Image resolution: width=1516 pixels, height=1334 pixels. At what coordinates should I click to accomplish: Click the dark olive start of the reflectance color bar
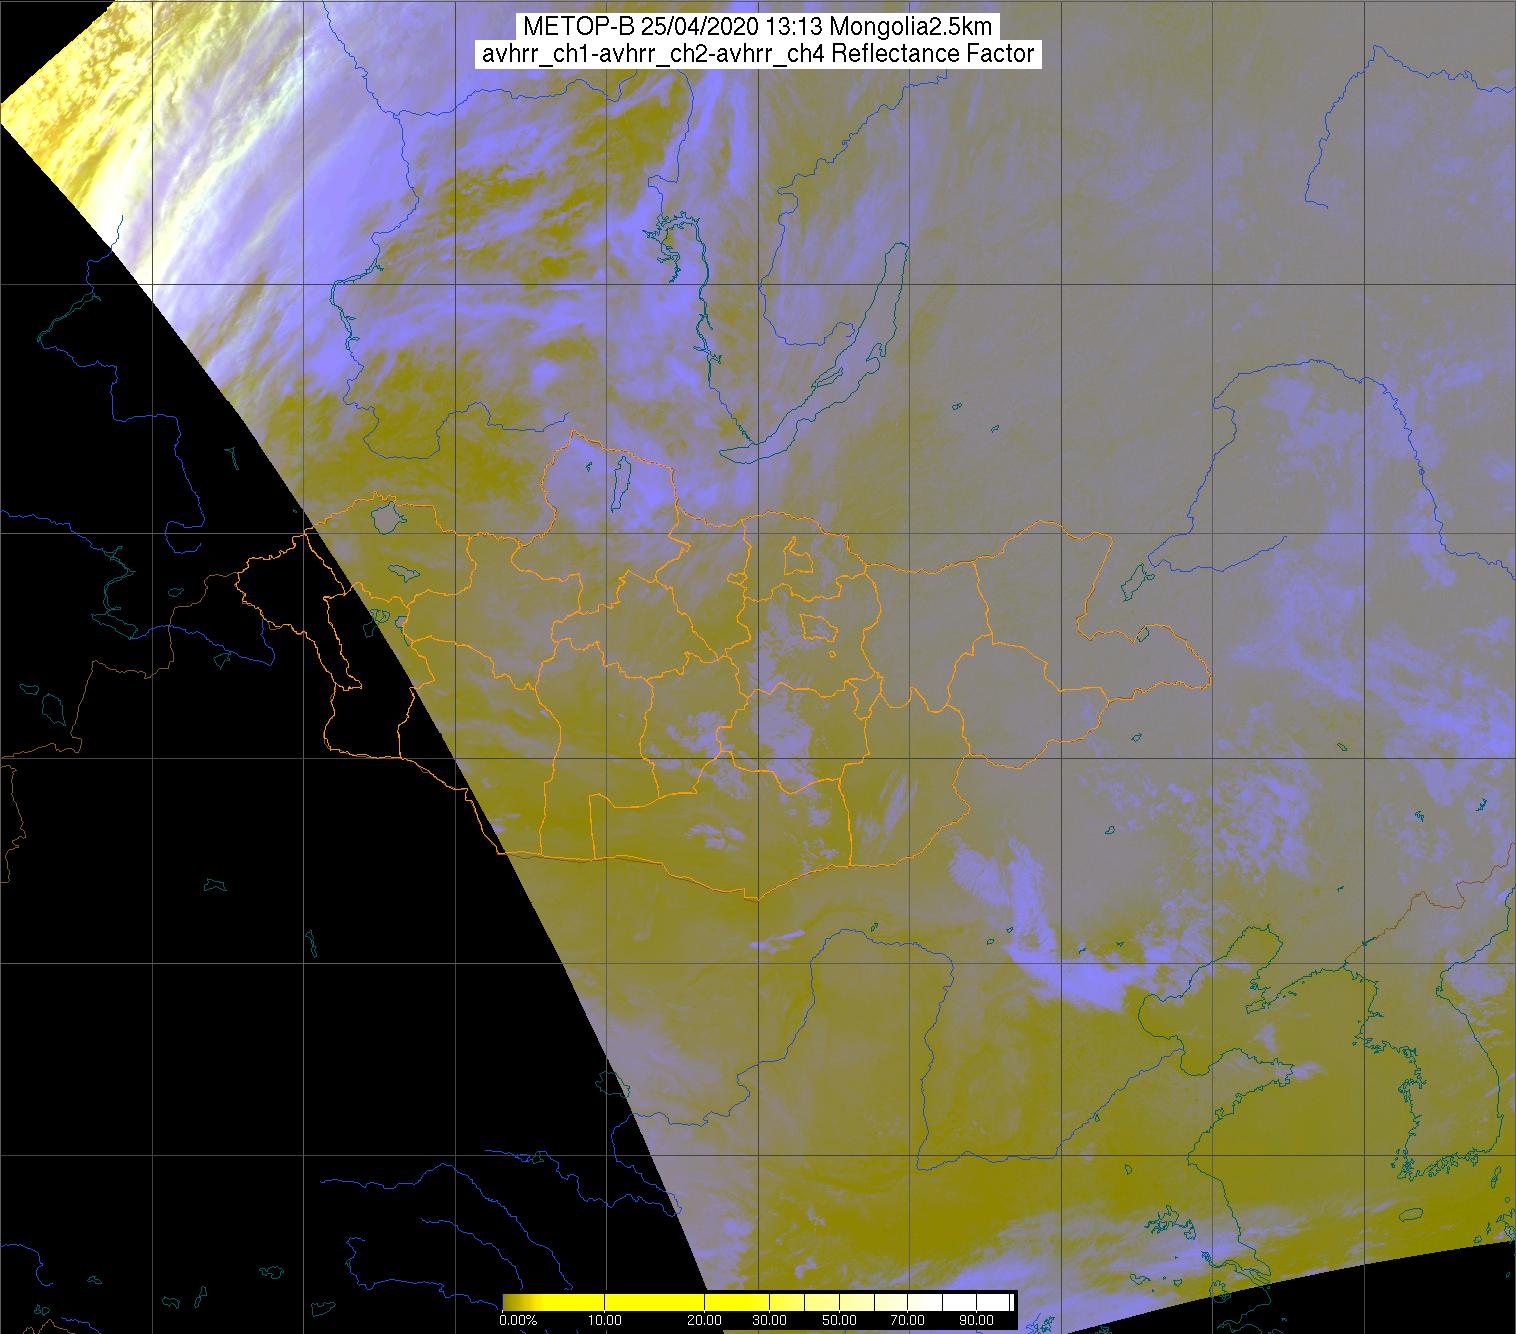512,1302
